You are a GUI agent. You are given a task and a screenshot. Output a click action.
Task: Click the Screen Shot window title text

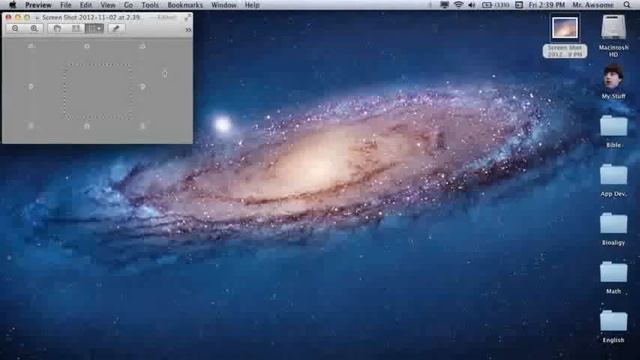[91, 18]
